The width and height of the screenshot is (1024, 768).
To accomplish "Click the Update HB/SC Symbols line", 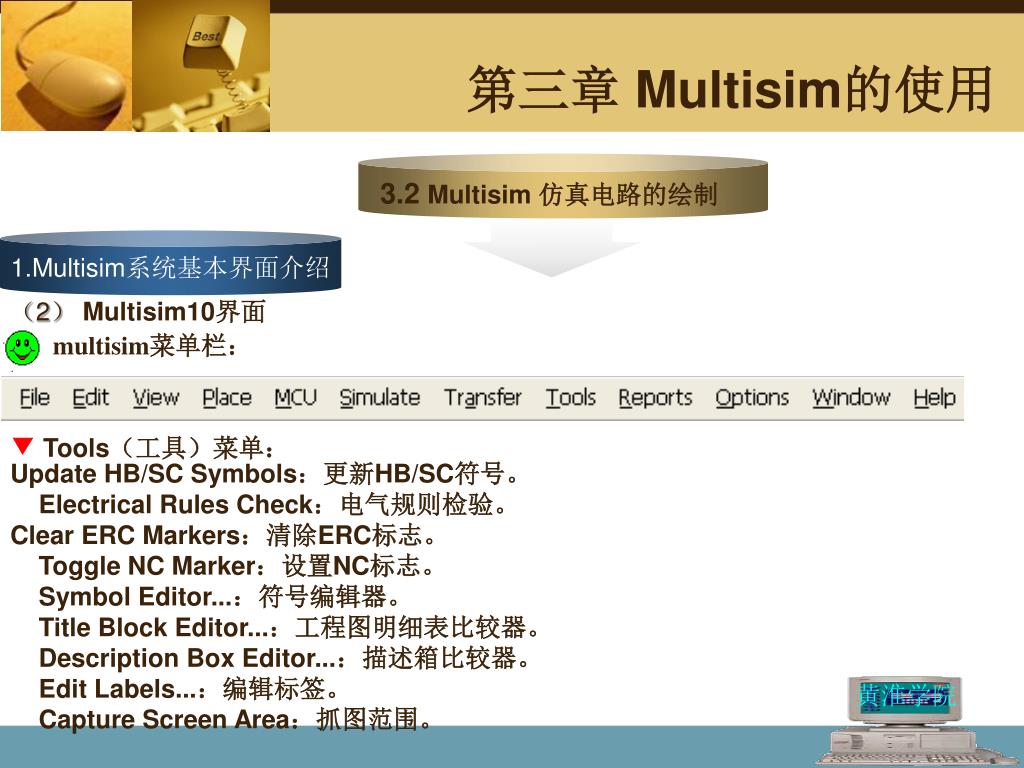I will 264,474.
